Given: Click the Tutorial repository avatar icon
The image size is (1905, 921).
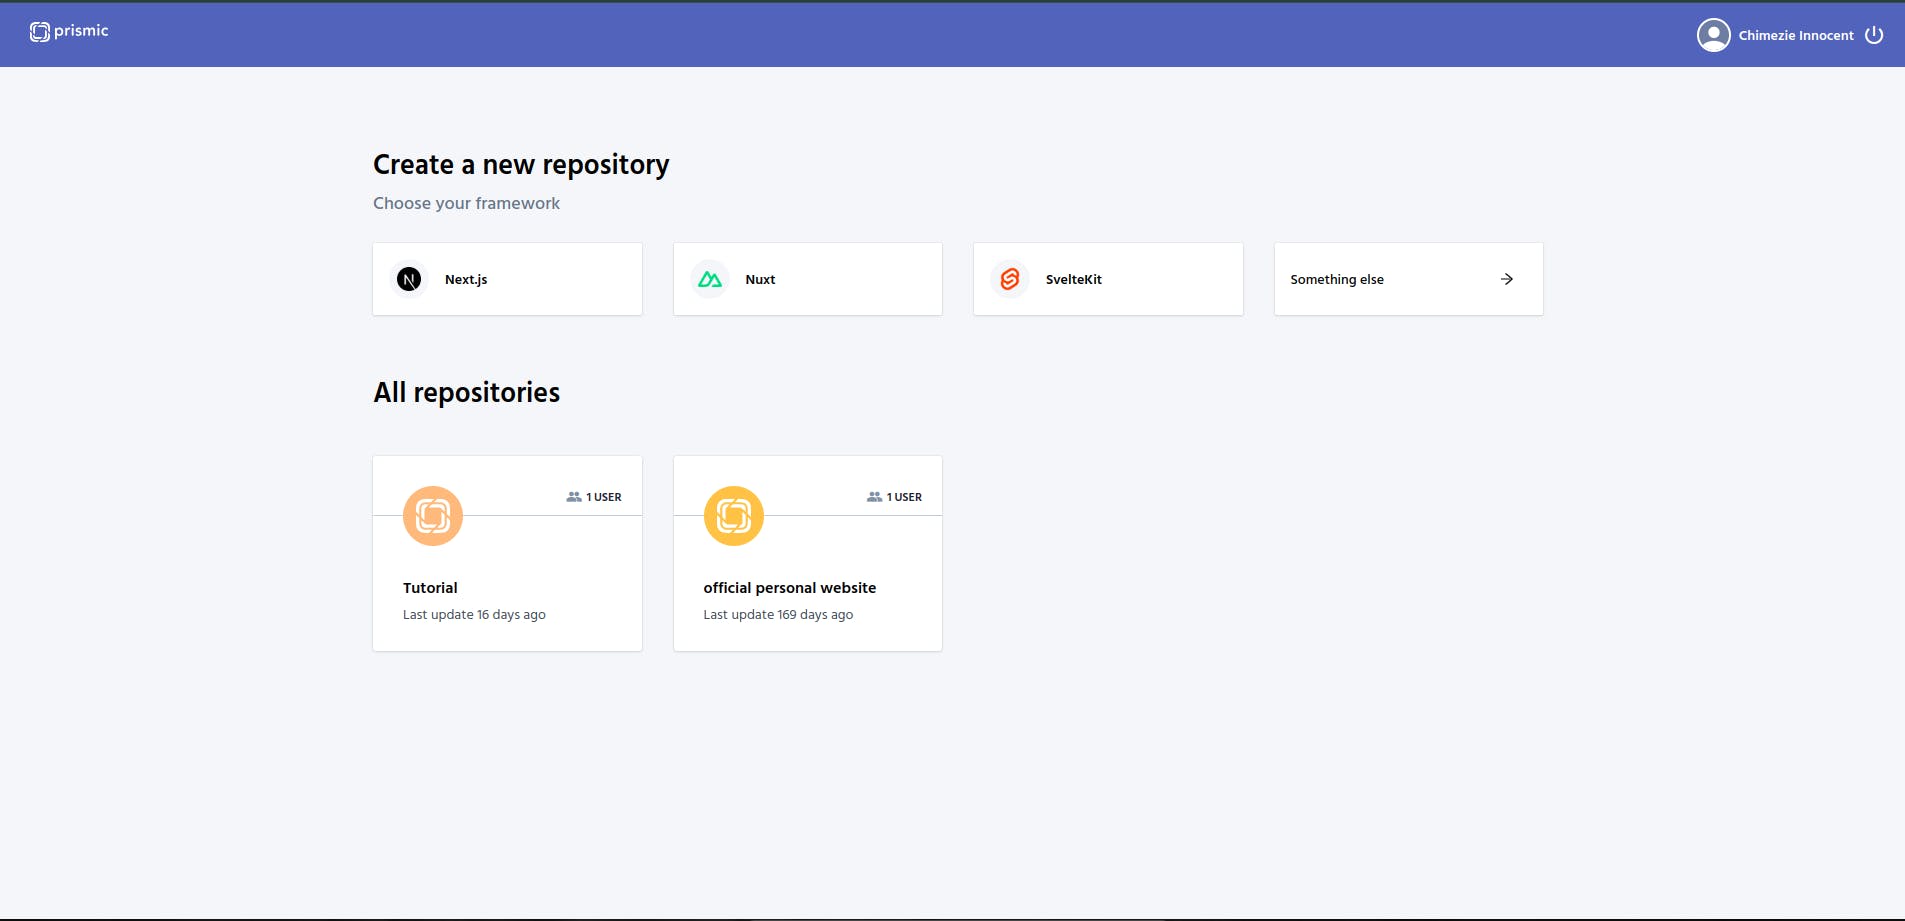Looking at the screenshot, I should [433, 516].
